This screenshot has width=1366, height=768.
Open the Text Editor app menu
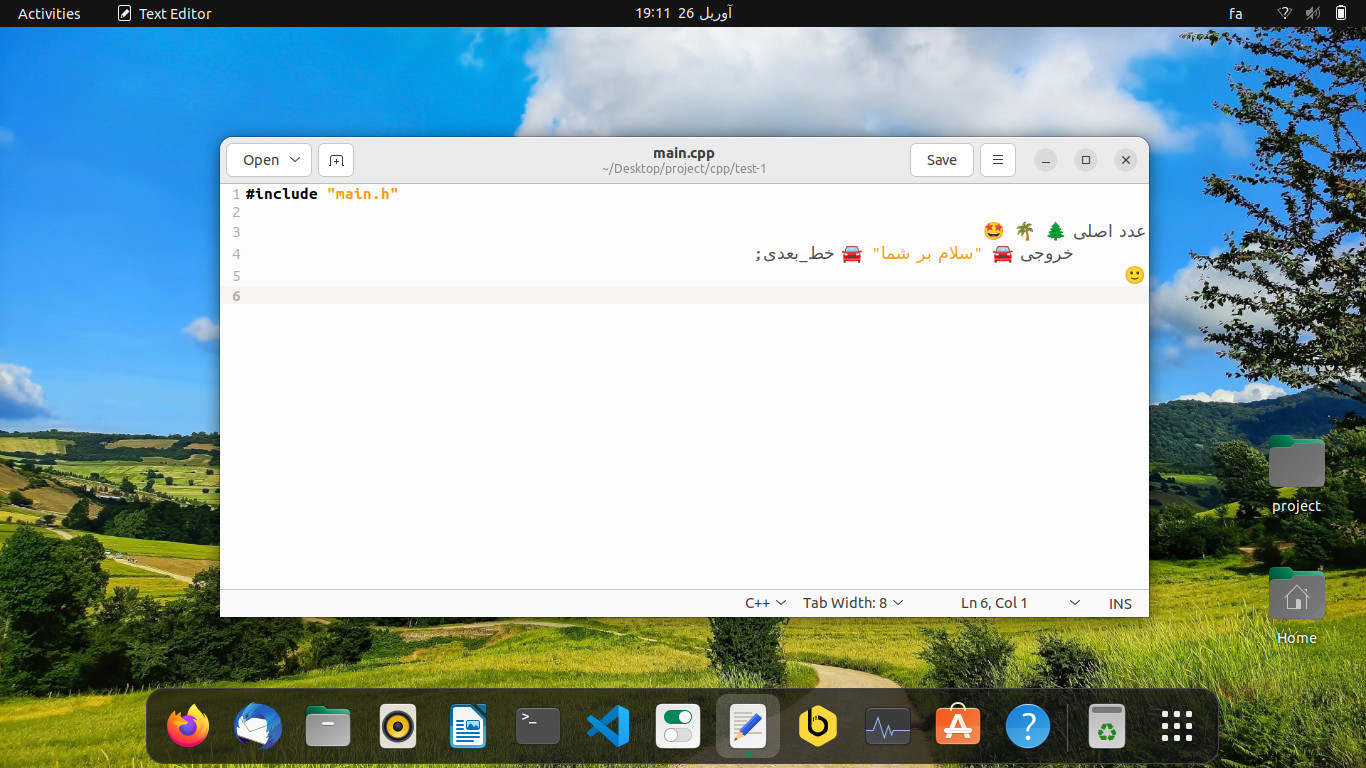pyautogui.click(x=165, y=14)
